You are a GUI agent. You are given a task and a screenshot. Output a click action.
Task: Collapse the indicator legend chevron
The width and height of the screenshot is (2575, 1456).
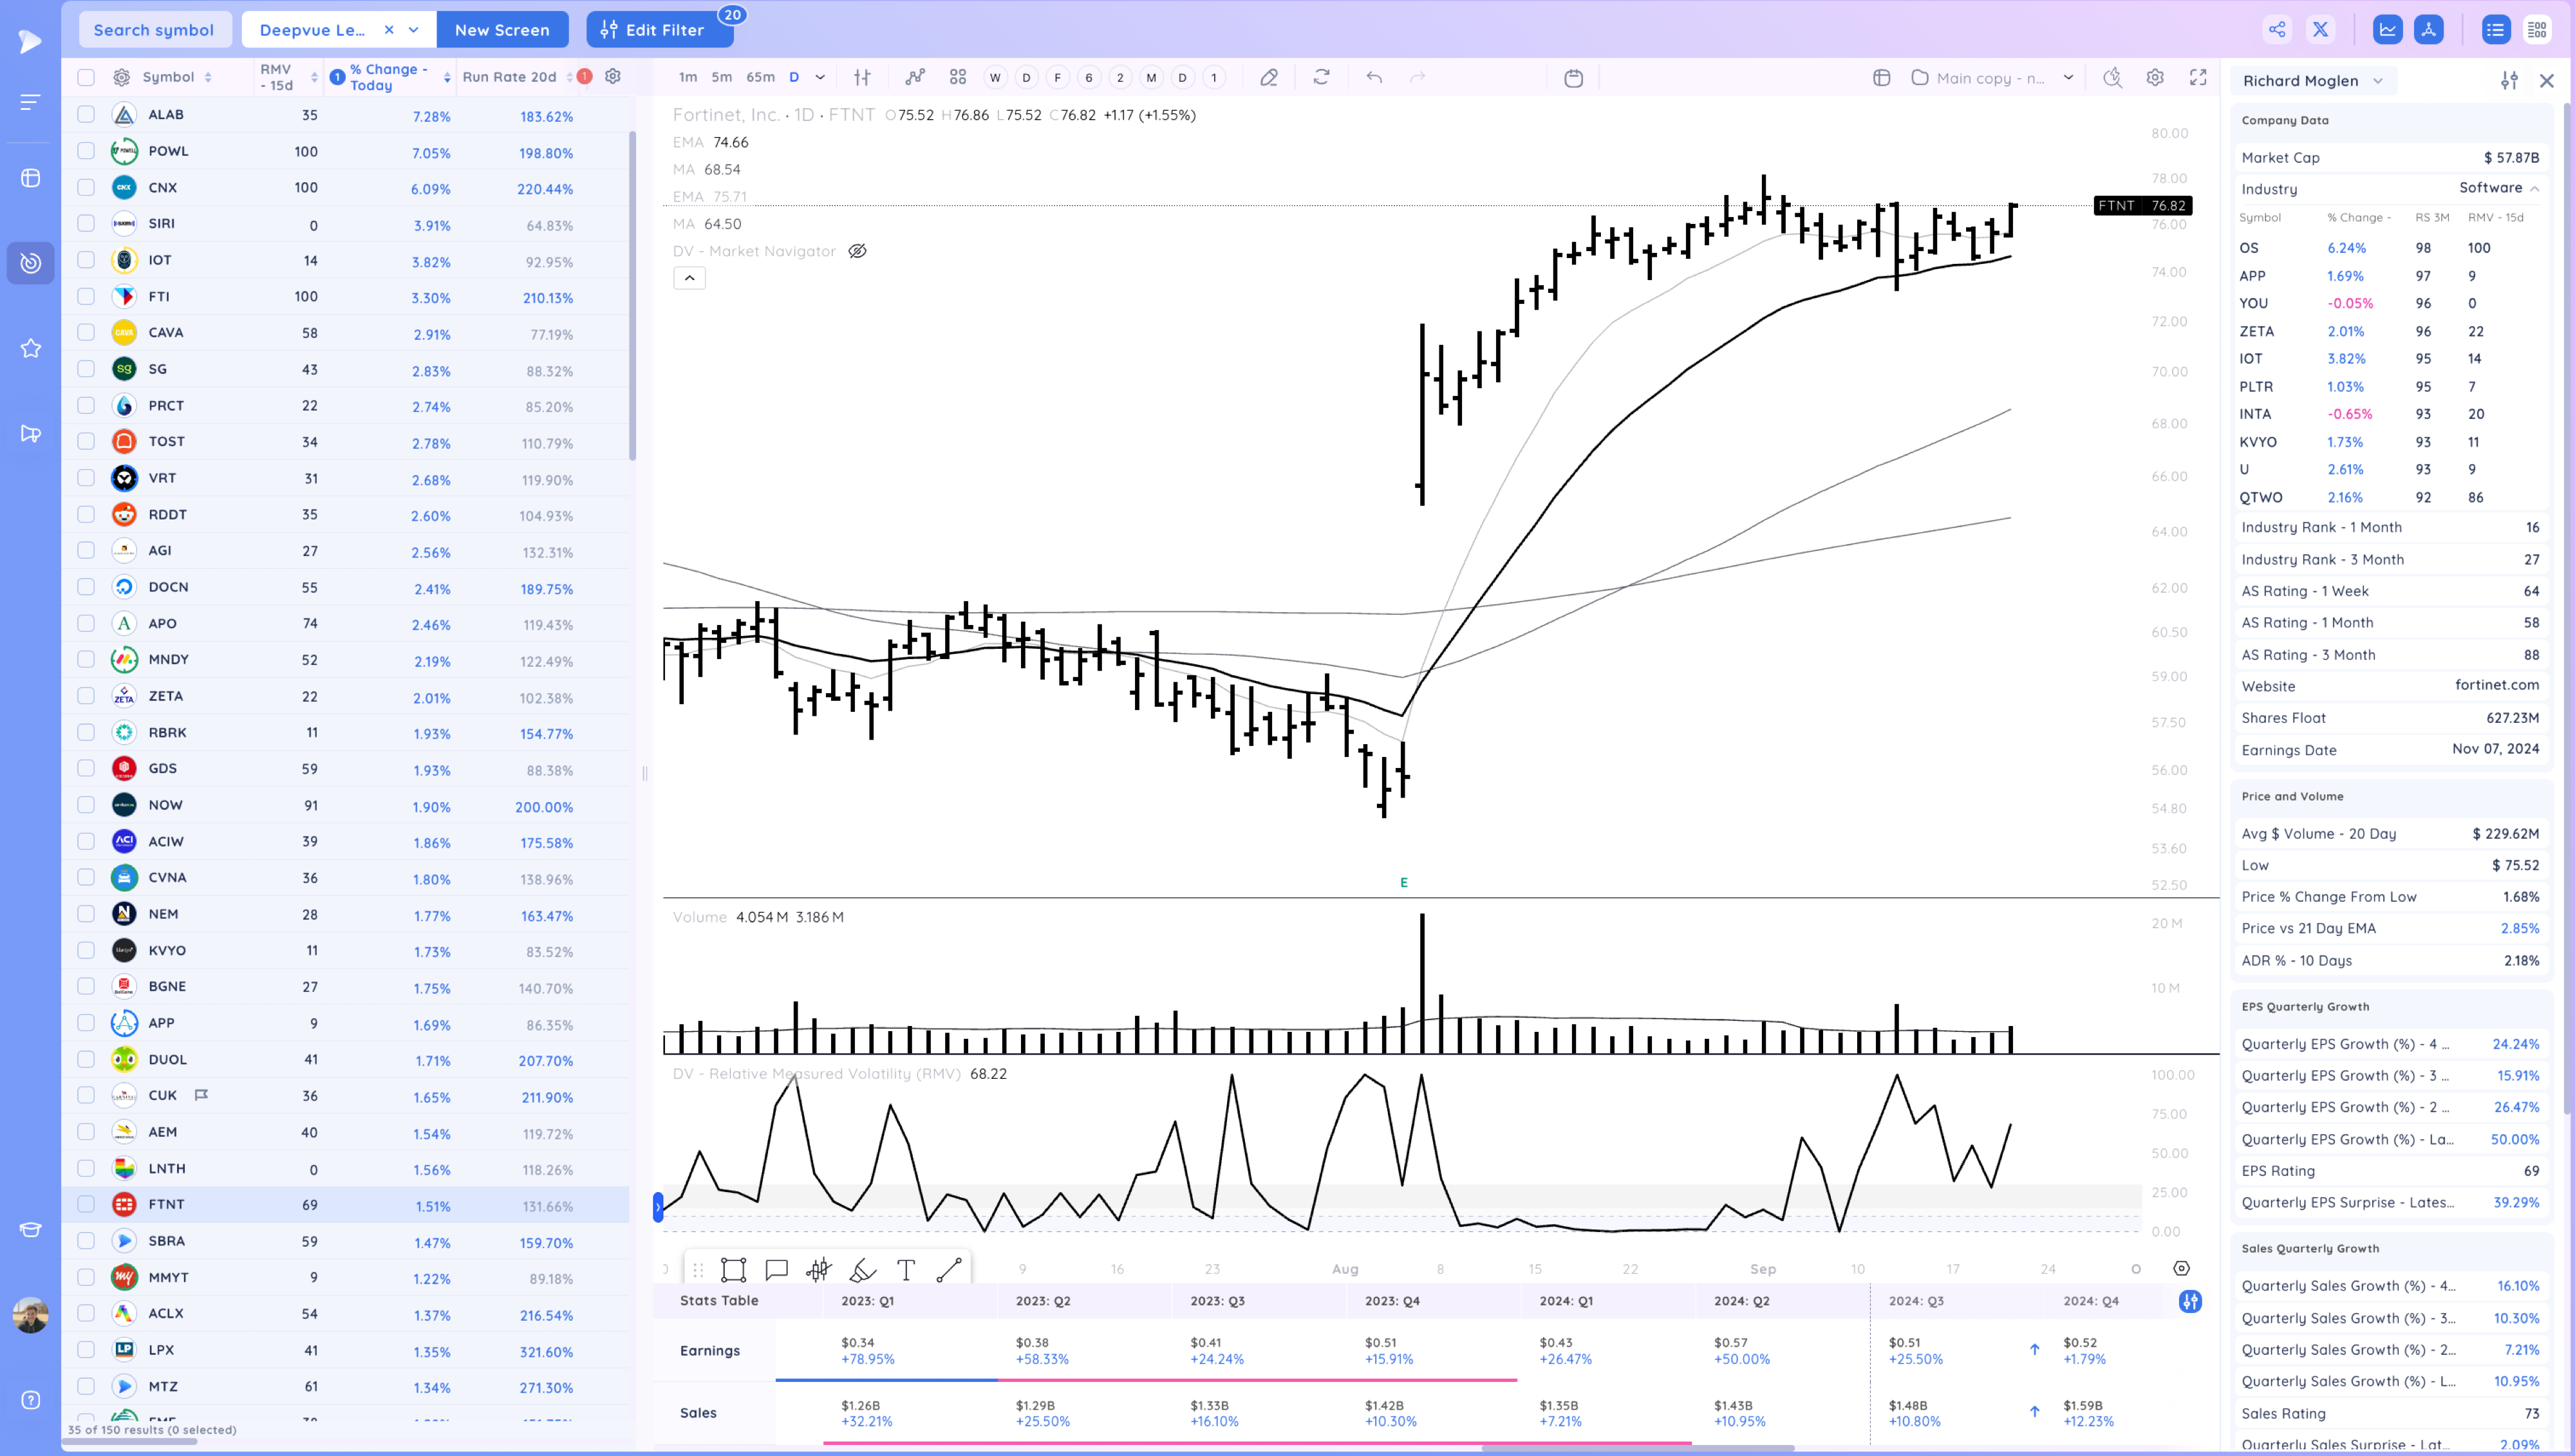click(689, 278)
